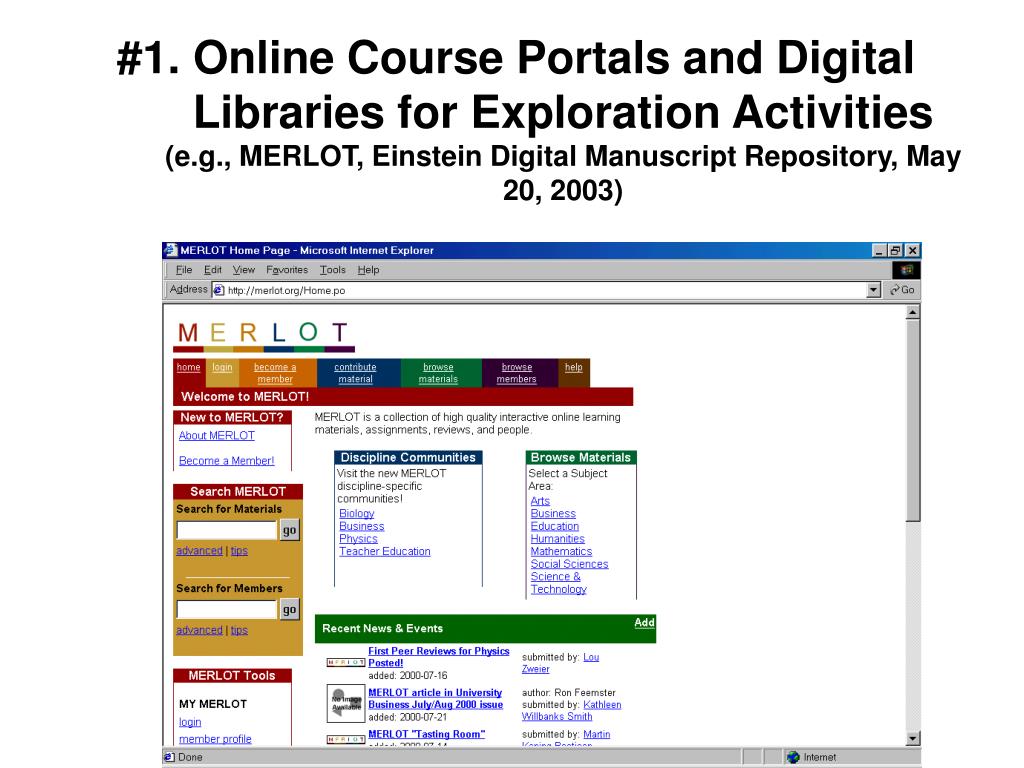
Task: Open the Teacher Education community
Action: click(x=385, y=551)
